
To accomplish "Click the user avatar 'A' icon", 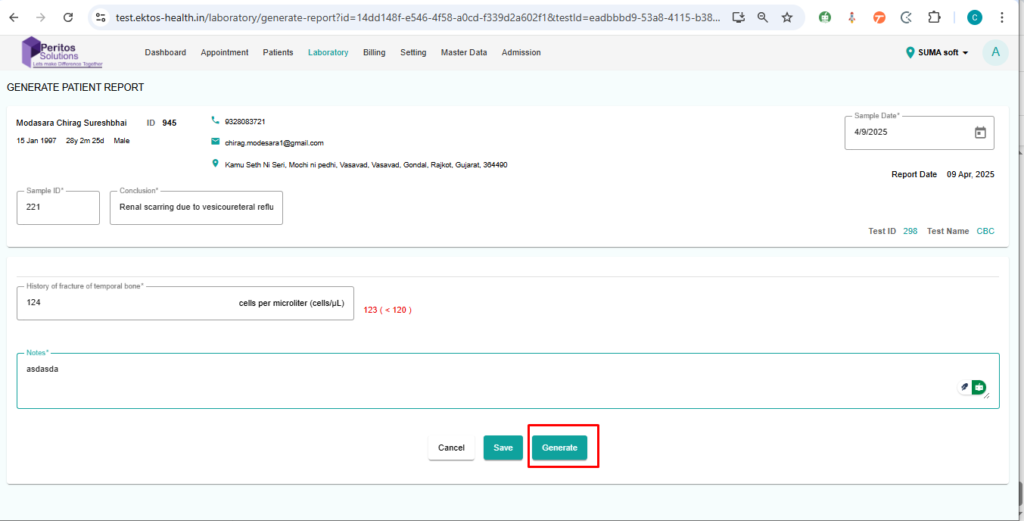I will coord(994,53).
